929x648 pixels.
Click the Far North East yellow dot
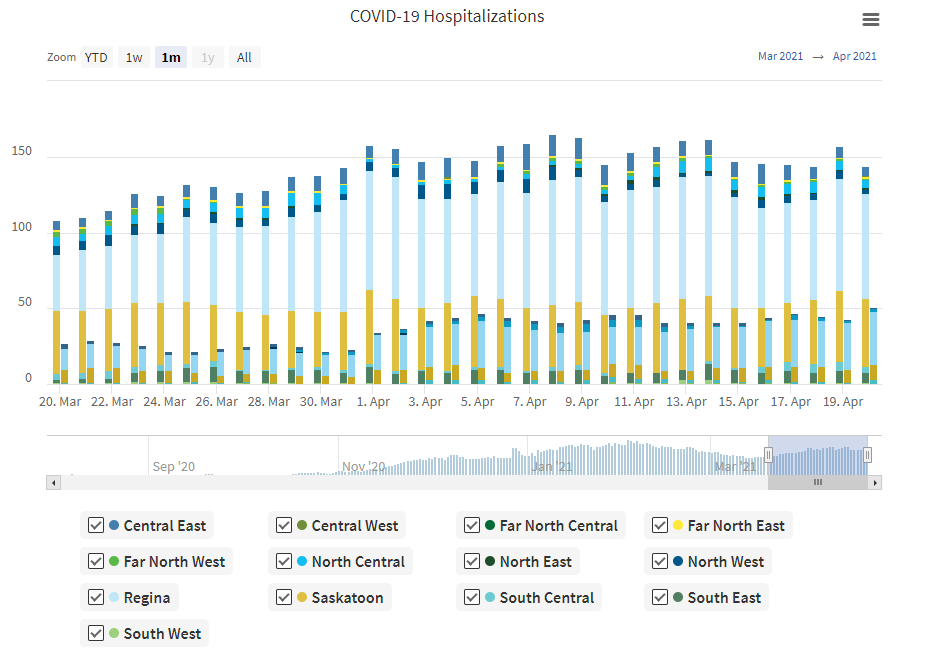(x=678, y=525)
